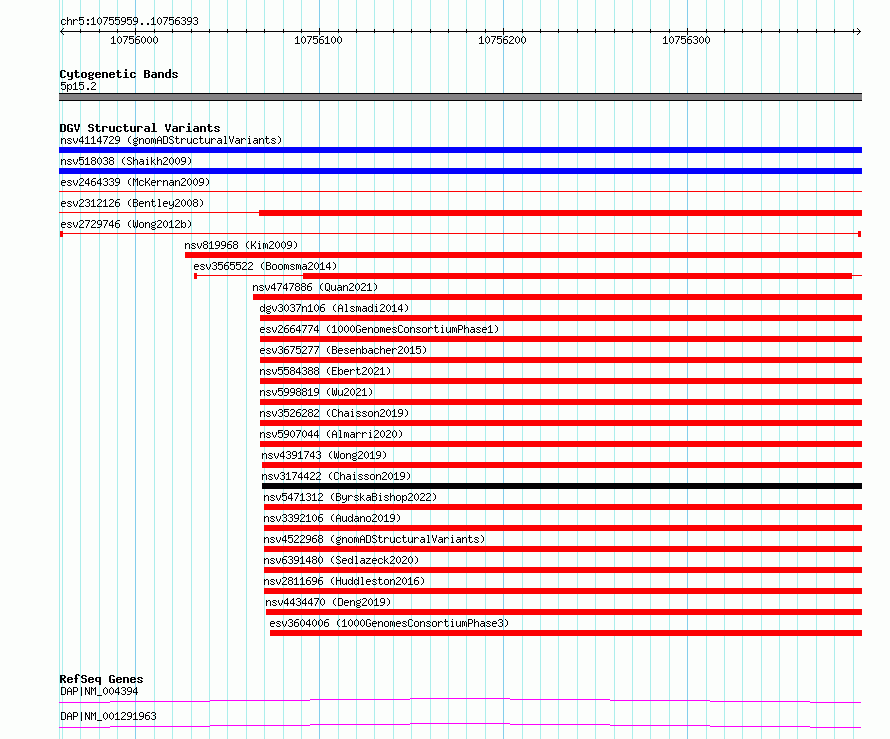Select nsv3526282 (Chaisson2019) label
This screenshot has width=890, height=739.
click(334, 413)
